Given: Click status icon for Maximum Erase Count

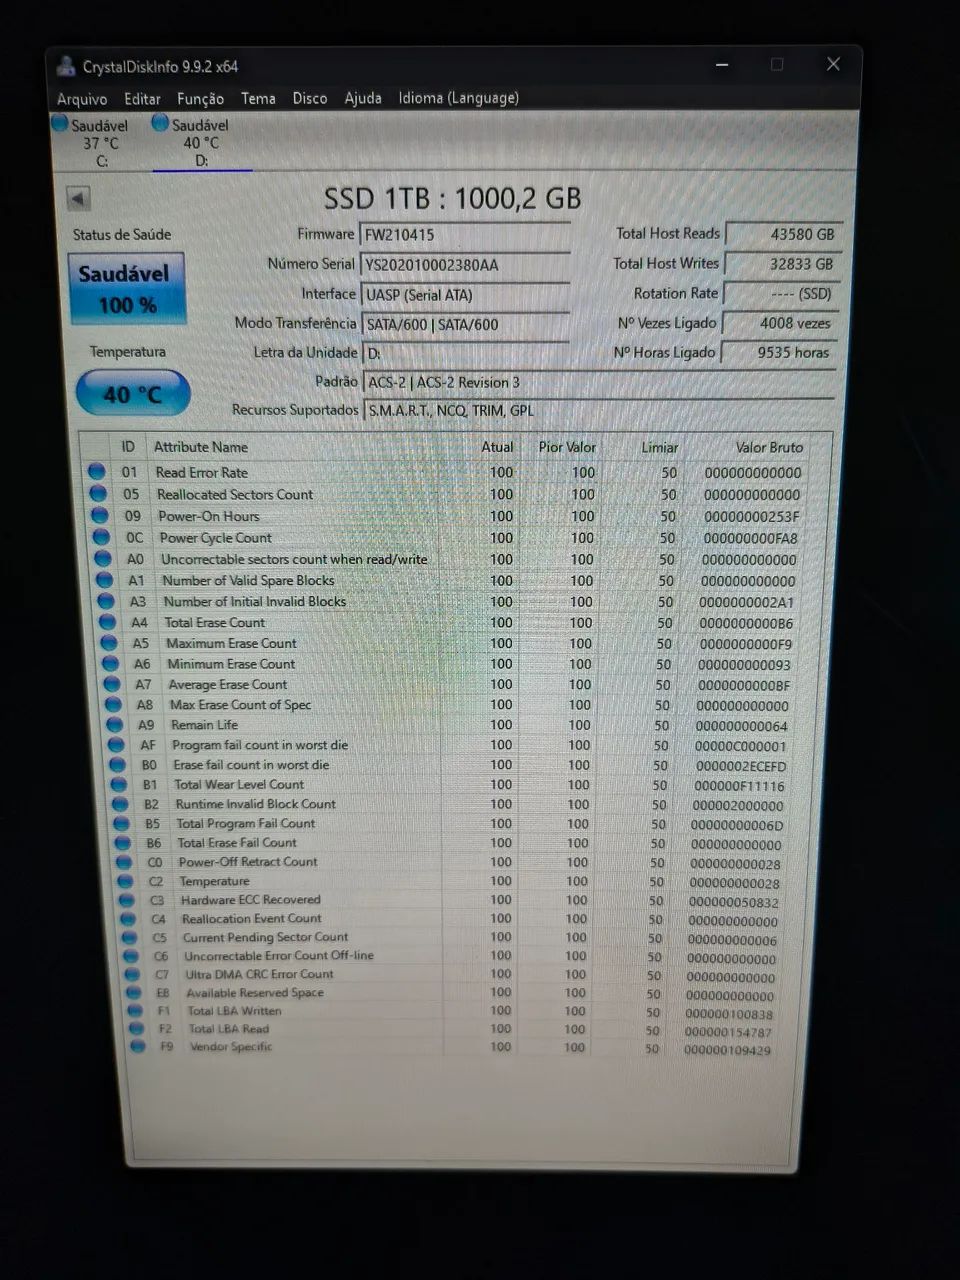Looking at the screenshot, I should click(109, 643).
